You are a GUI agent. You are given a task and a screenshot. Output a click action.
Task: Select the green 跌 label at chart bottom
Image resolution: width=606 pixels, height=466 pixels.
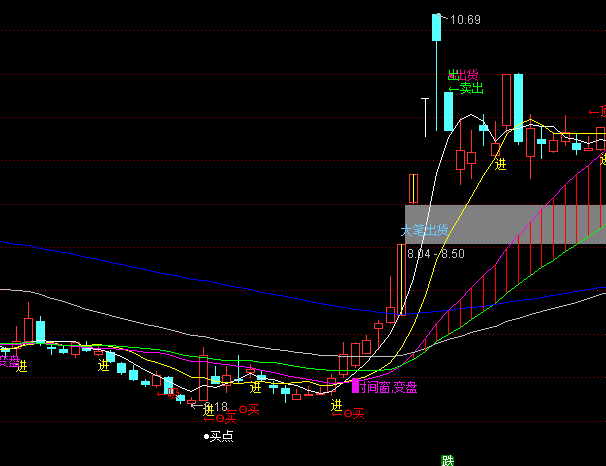[447, 461]
